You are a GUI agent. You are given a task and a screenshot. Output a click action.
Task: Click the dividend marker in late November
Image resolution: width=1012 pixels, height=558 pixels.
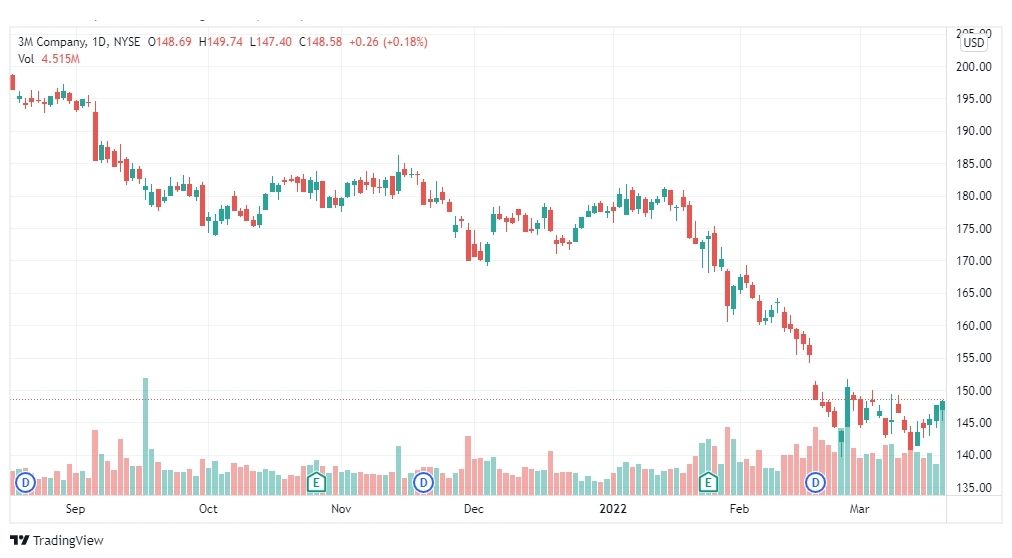423,483
